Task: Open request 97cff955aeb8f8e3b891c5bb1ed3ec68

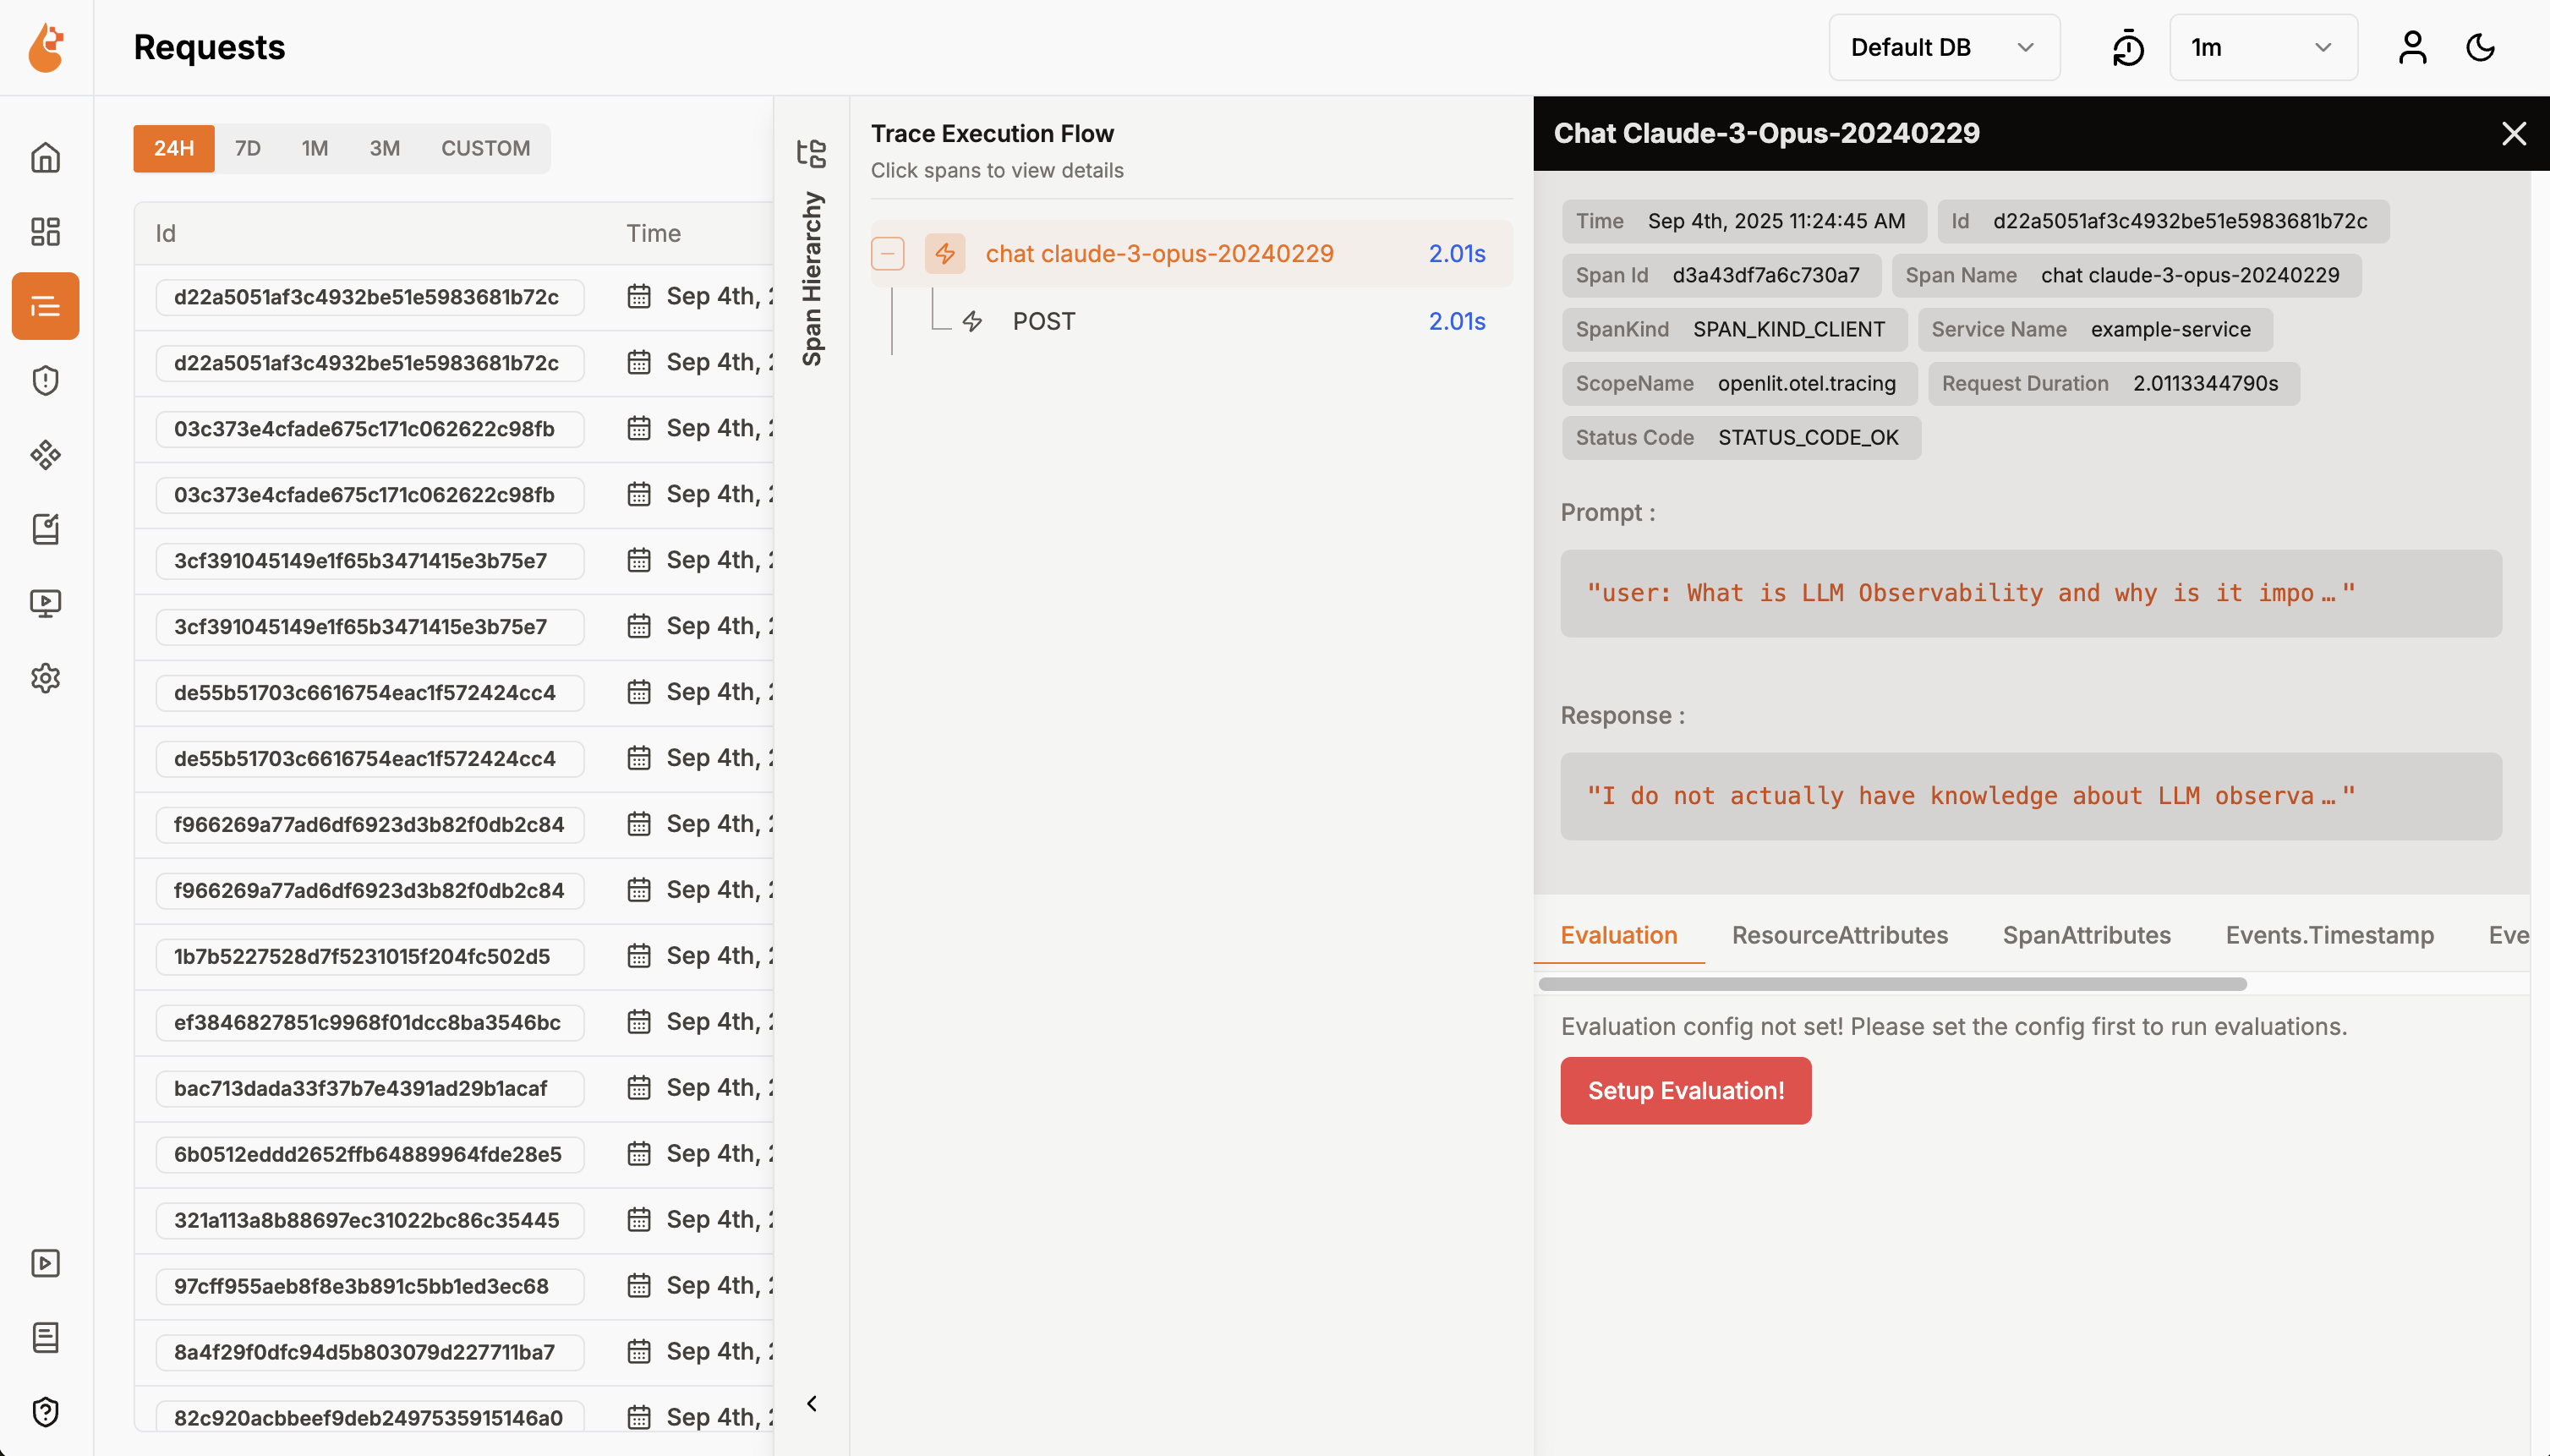Action: click(x=369, y=1286)
